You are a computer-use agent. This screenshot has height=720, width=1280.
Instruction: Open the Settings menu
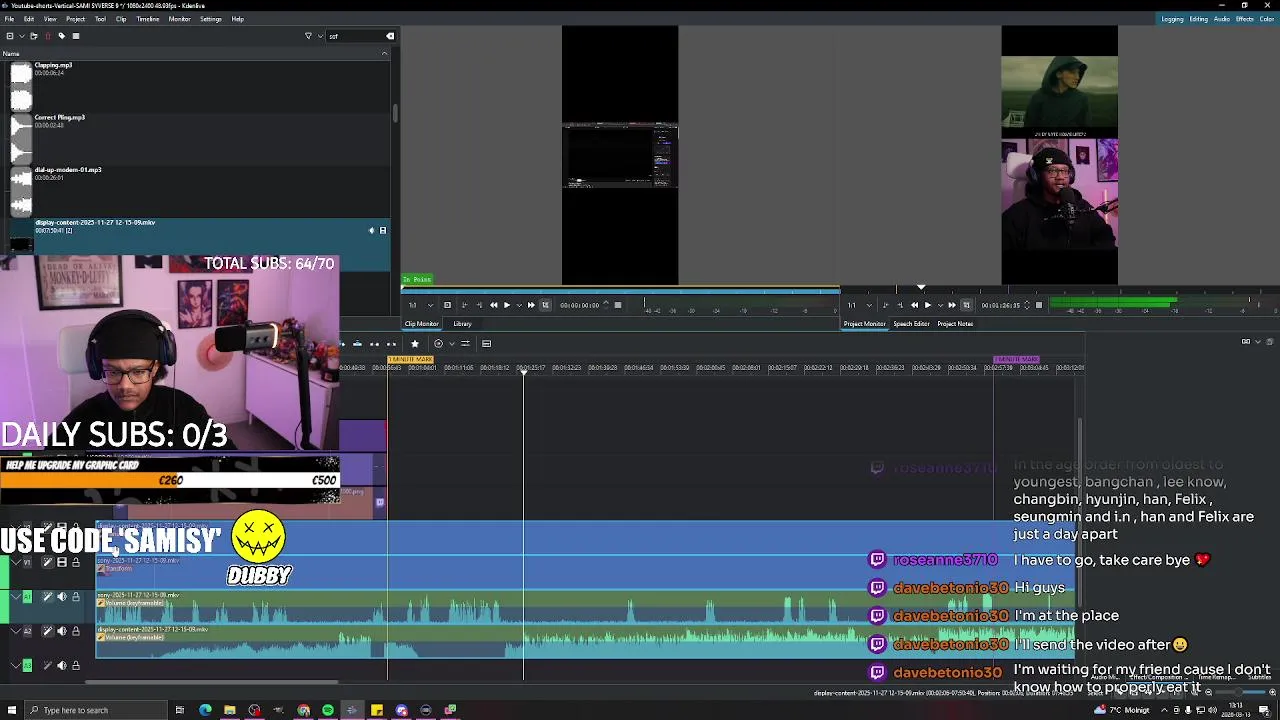point(210,19)
